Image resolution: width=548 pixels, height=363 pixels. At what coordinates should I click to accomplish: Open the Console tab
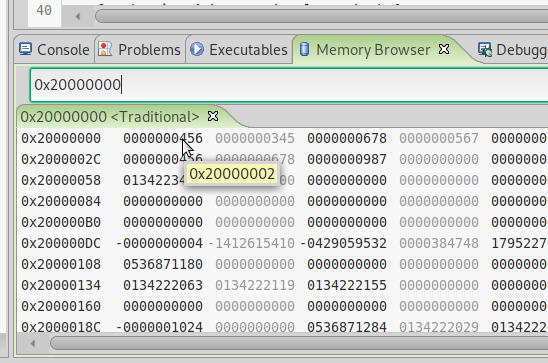(55, 50)
